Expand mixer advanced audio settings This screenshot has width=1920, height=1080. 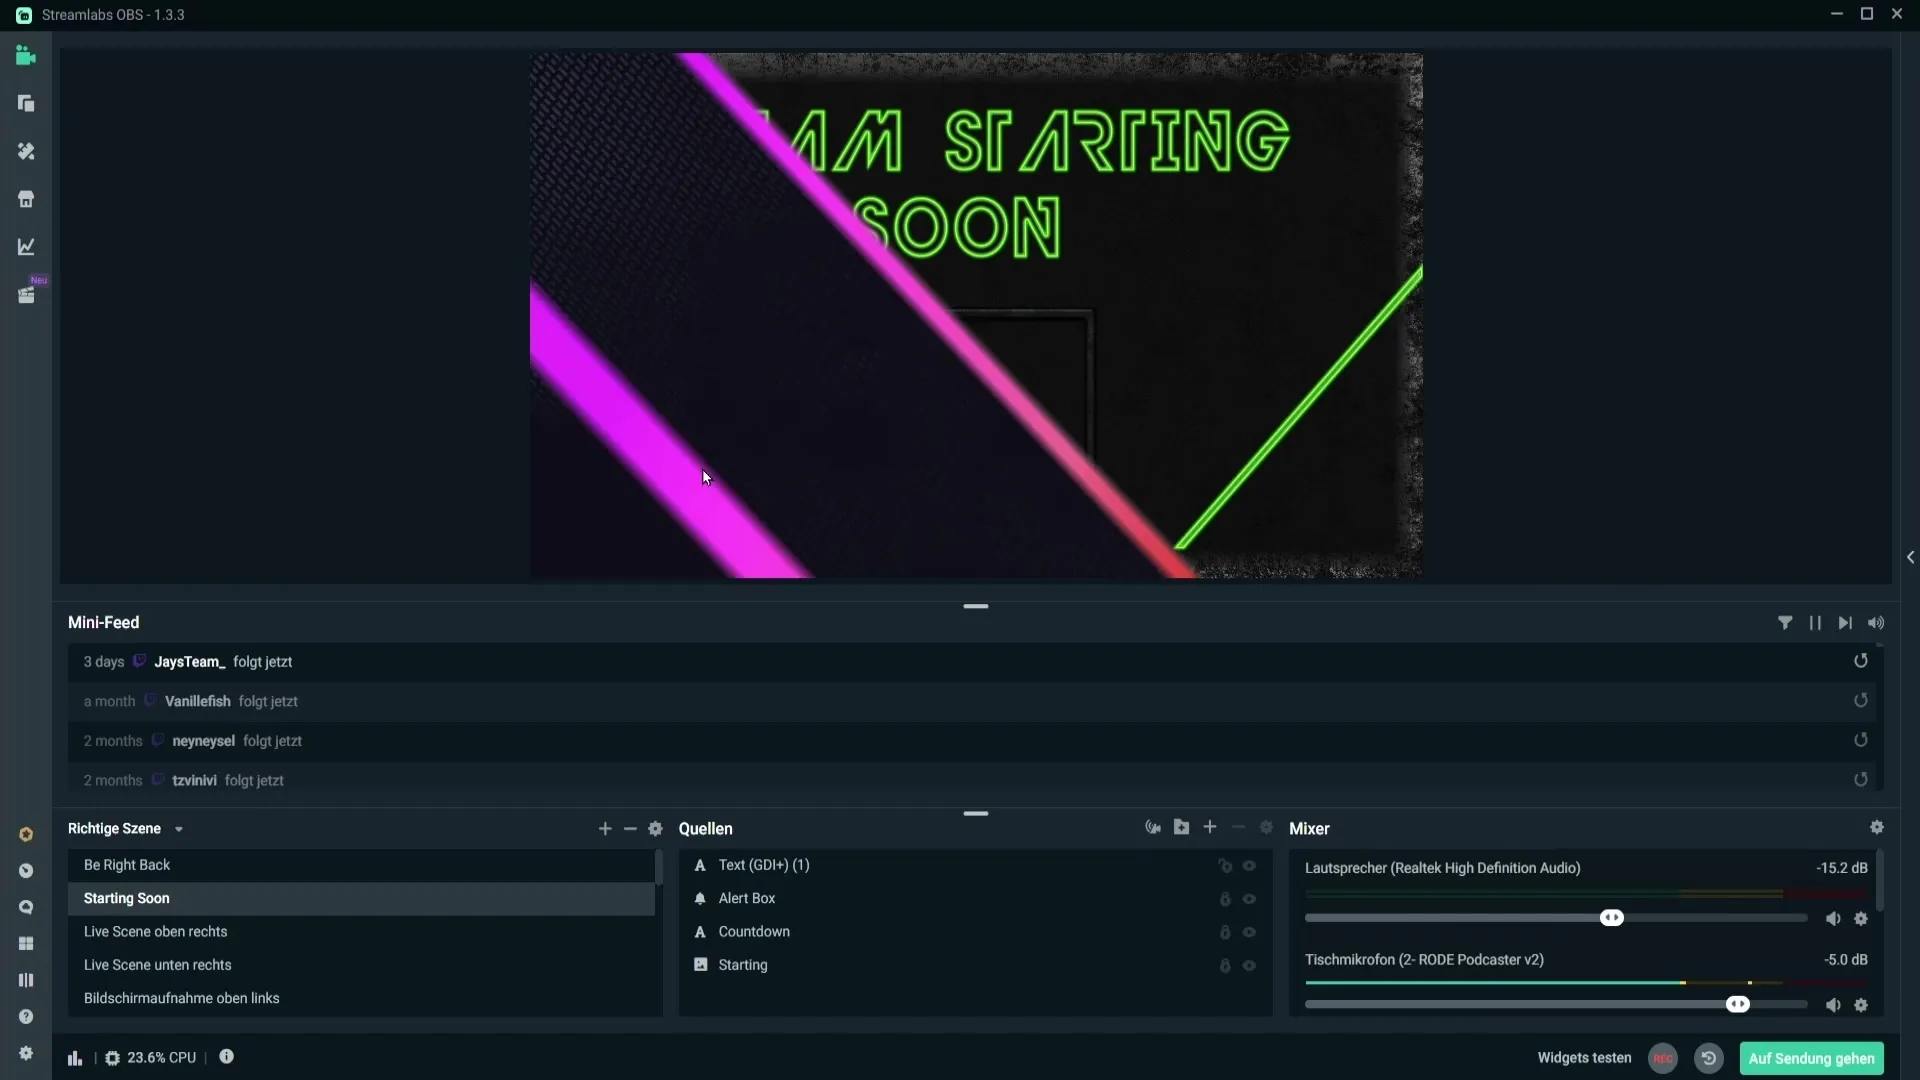pyautogui.click(x=1876, y=828)
